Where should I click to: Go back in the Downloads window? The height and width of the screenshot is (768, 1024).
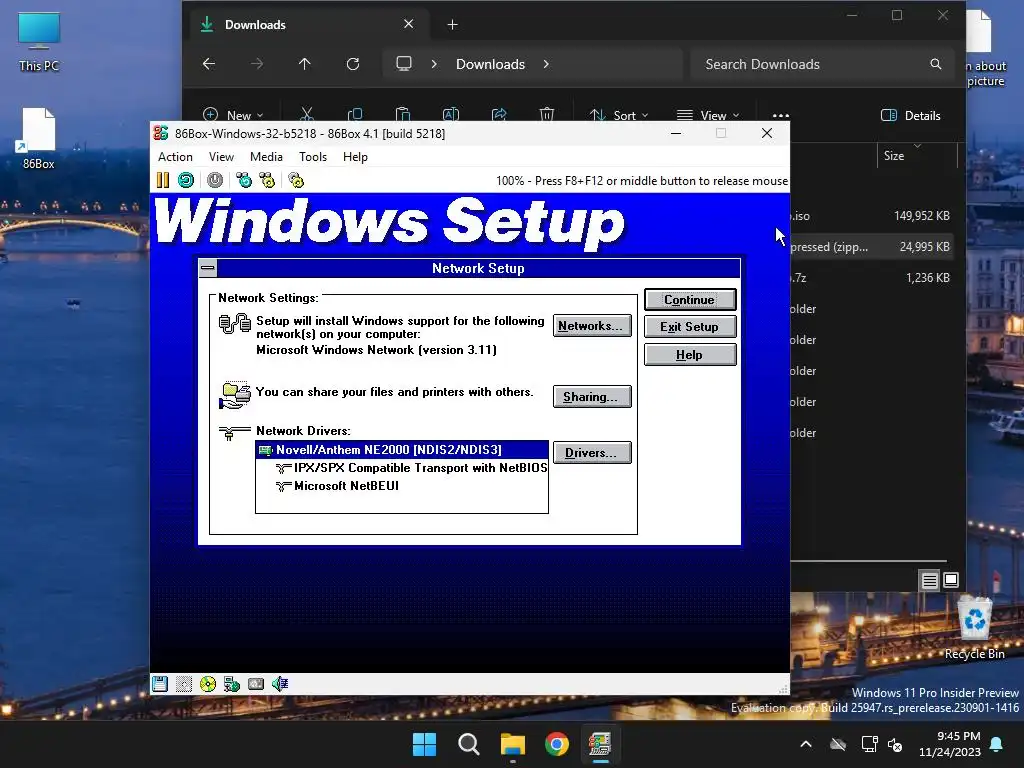209,64
